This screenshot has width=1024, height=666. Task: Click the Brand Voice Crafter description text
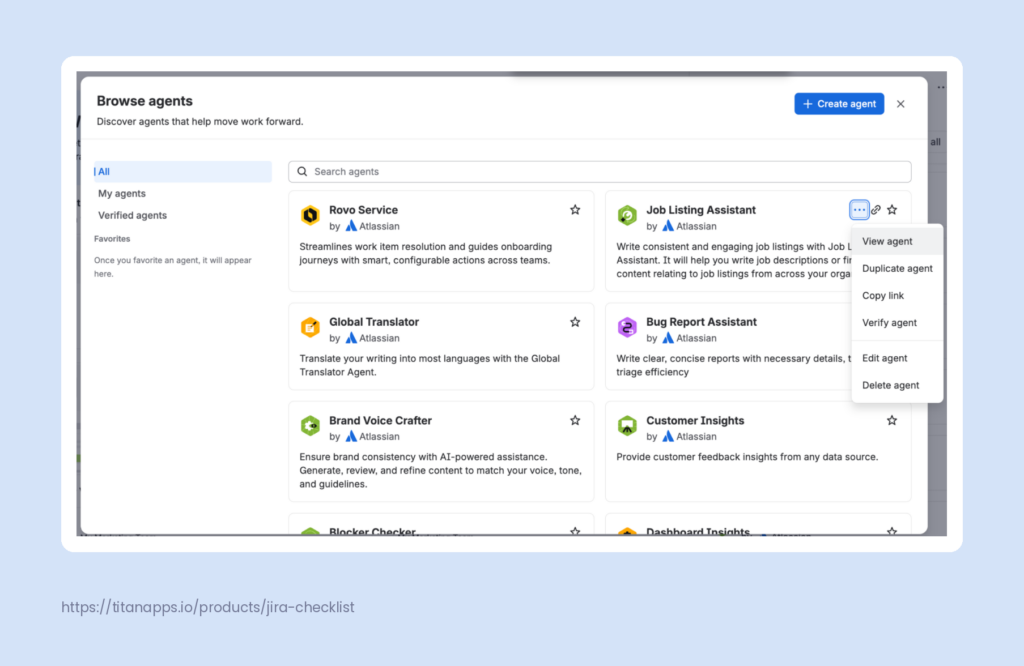point(440,470)
